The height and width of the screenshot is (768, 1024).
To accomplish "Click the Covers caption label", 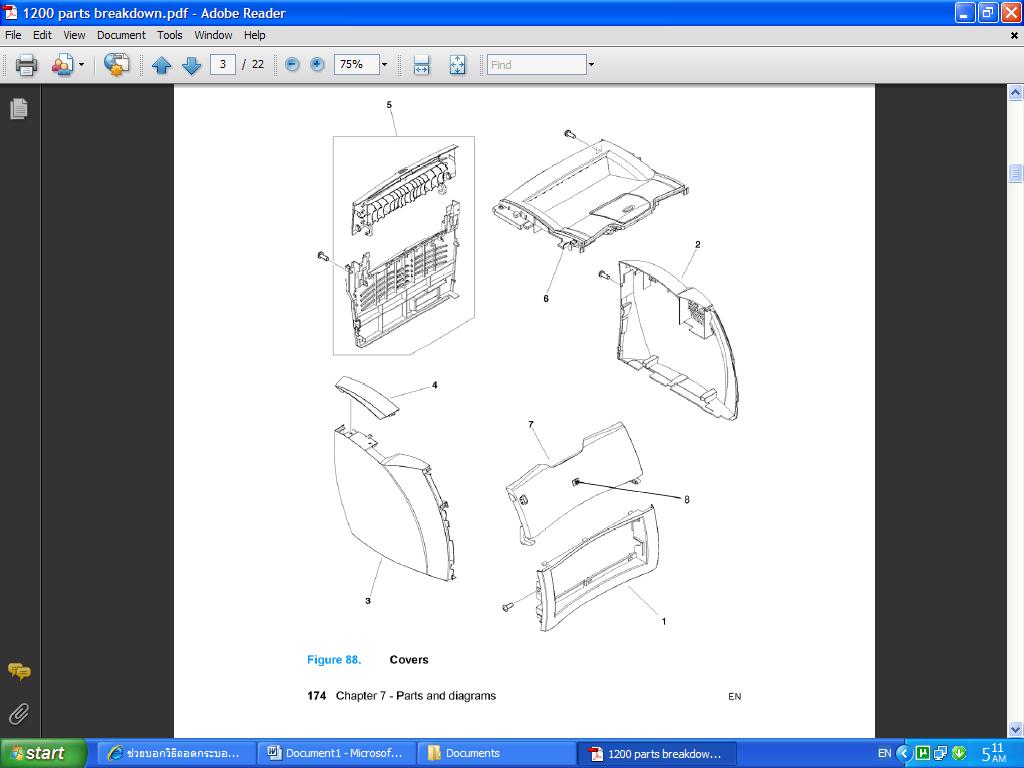I will pos(409,660).
